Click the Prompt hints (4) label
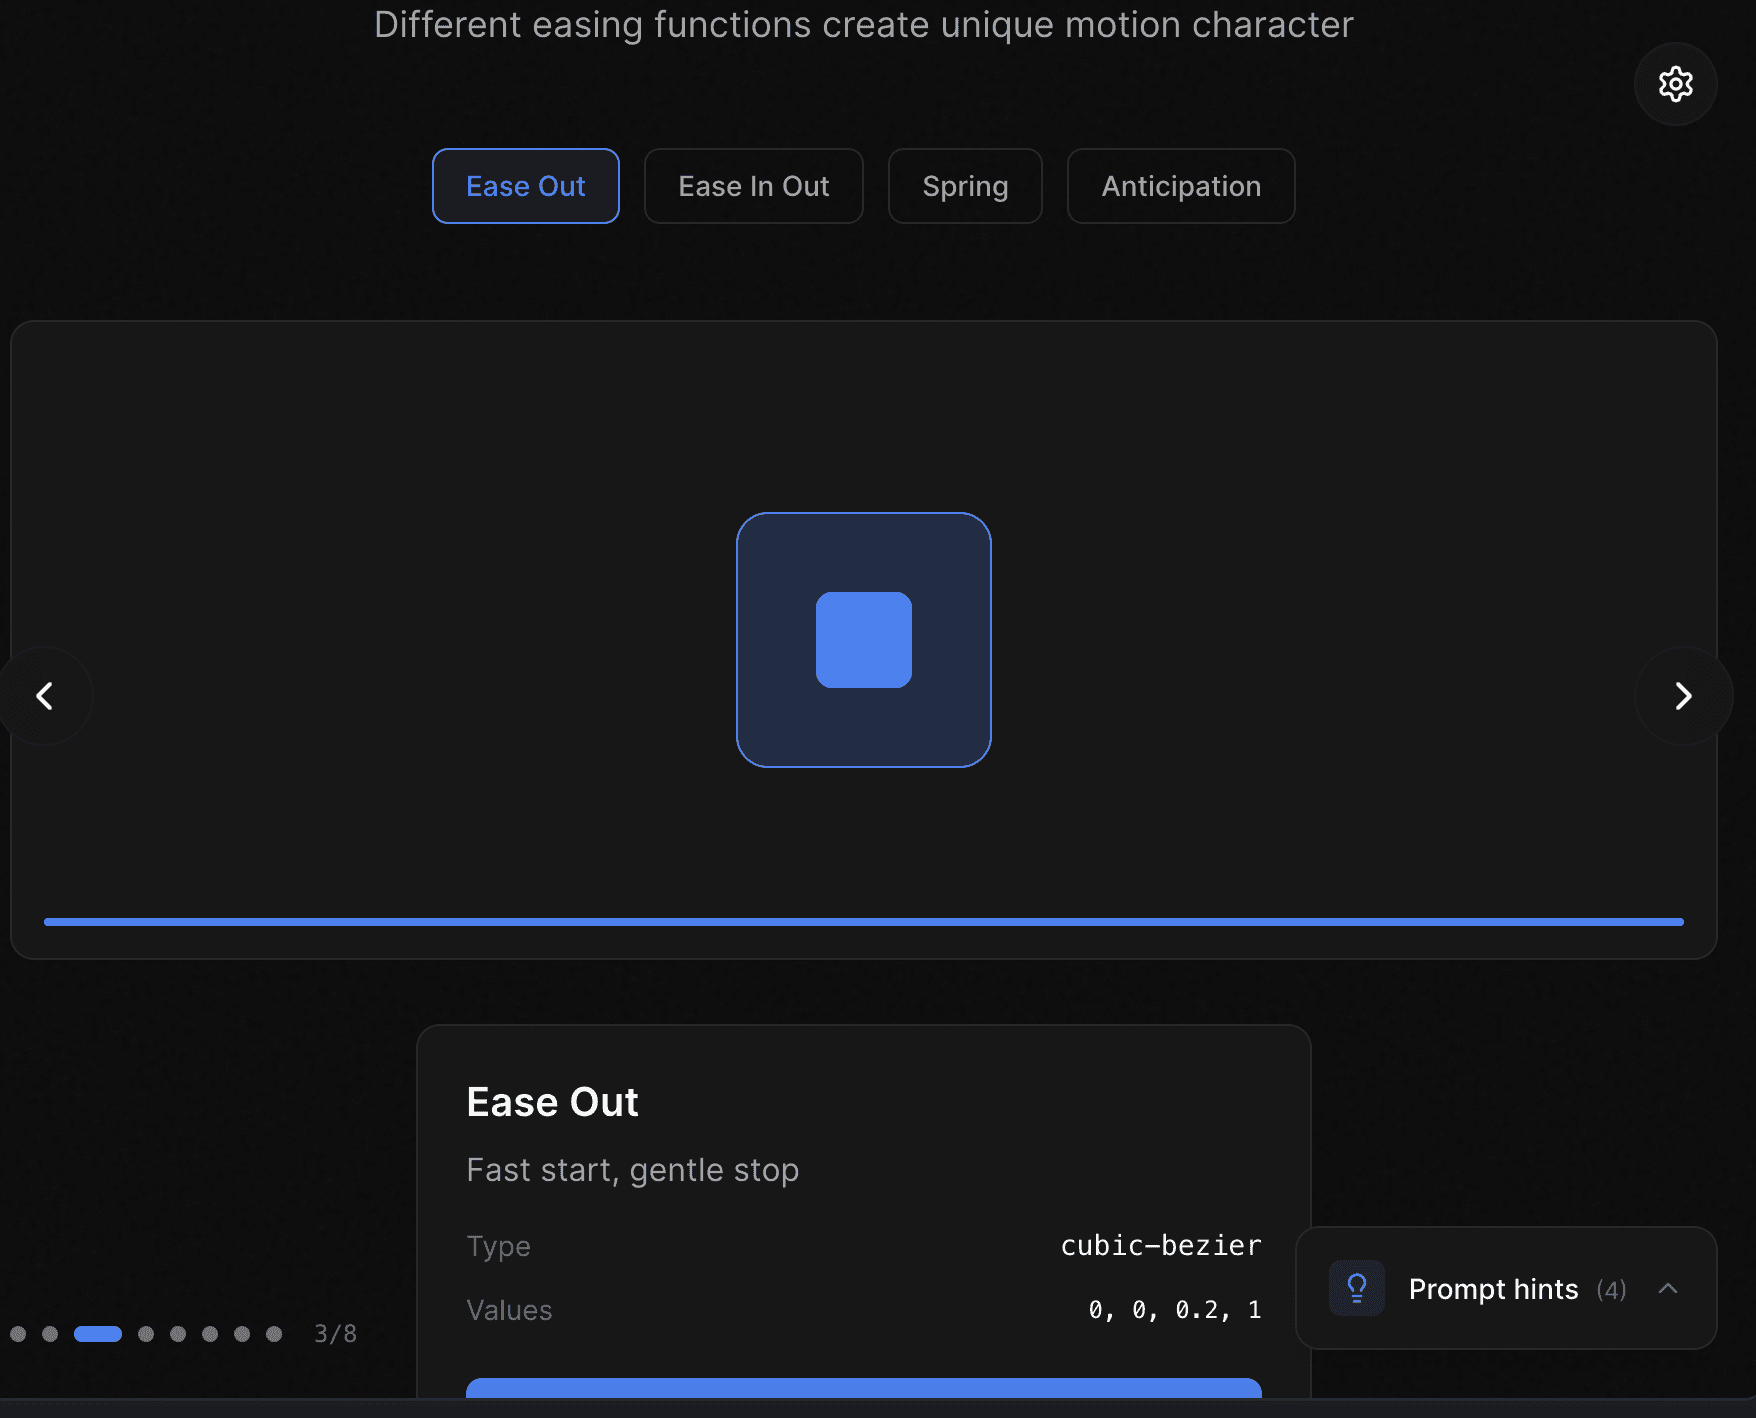The image size is (1756, 1418). [1493, 1289]
